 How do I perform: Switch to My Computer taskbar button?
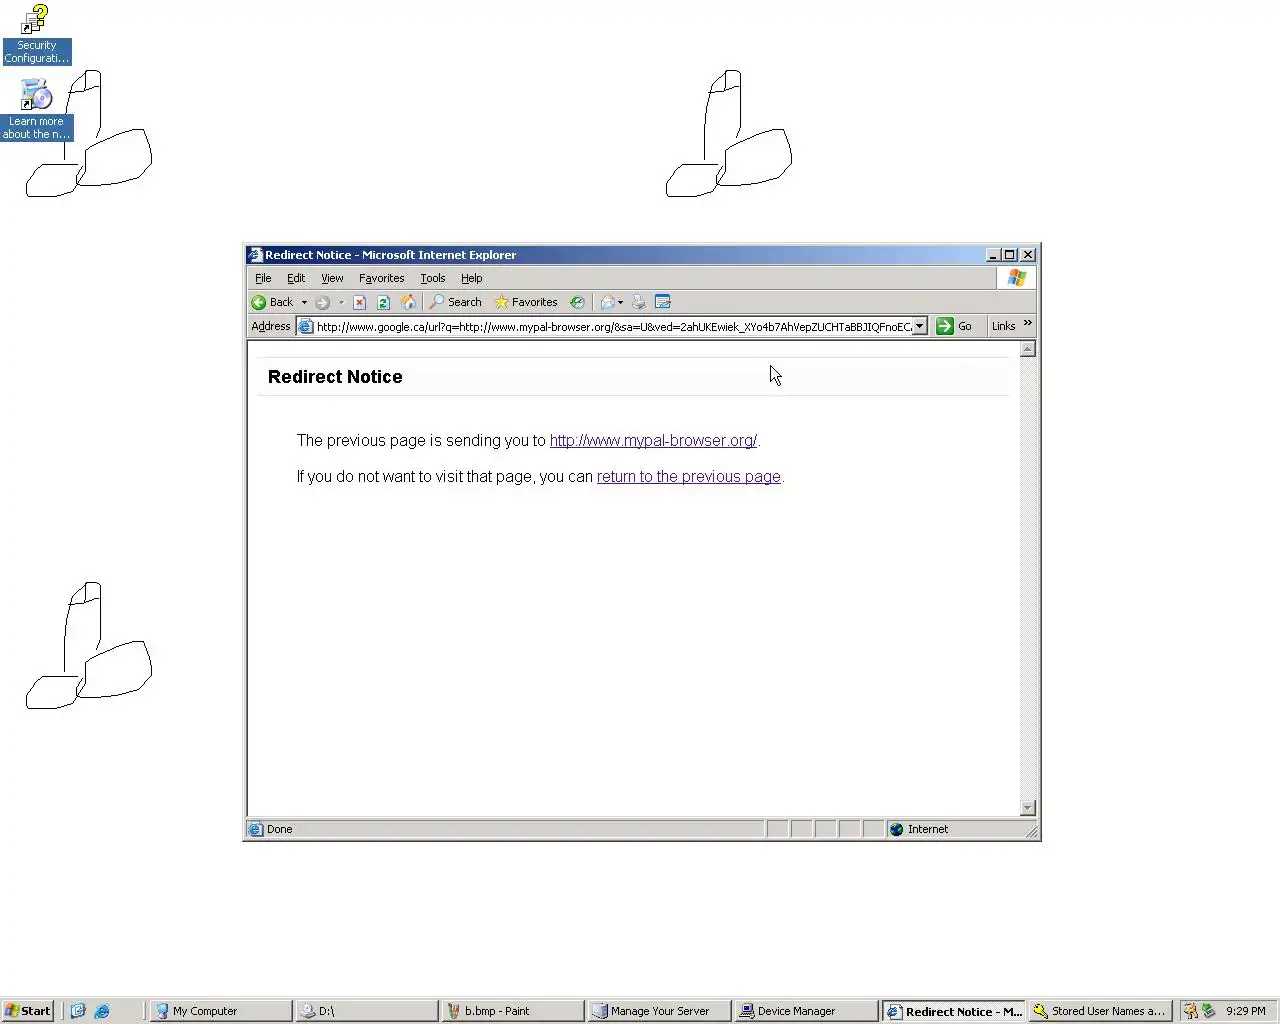pyautogui.click(x=220, y=1011)
